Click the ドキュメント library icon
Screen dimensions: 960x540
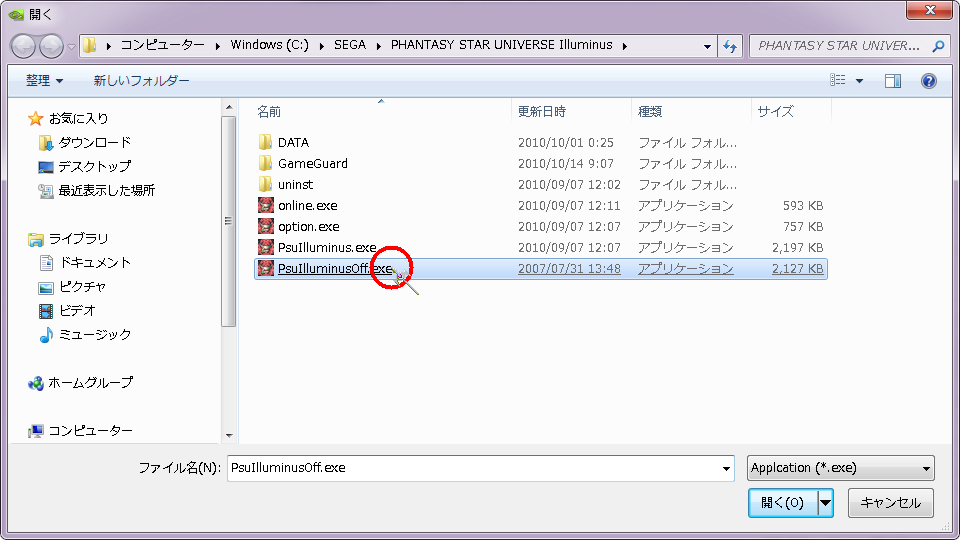pos(46,263)
